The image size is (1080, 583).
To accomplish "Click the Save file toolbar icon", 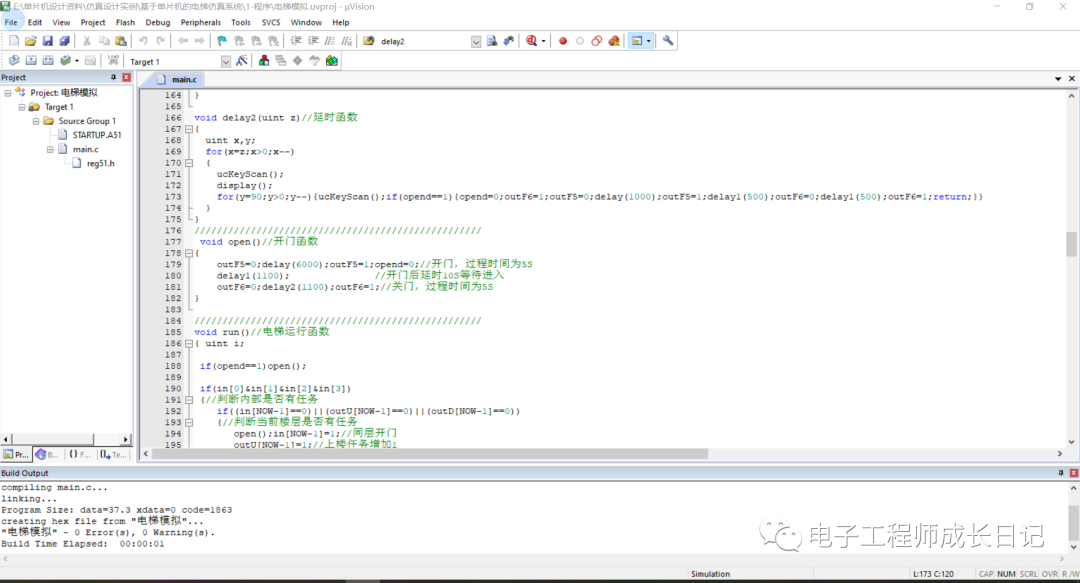I will [x=47, y=41].
